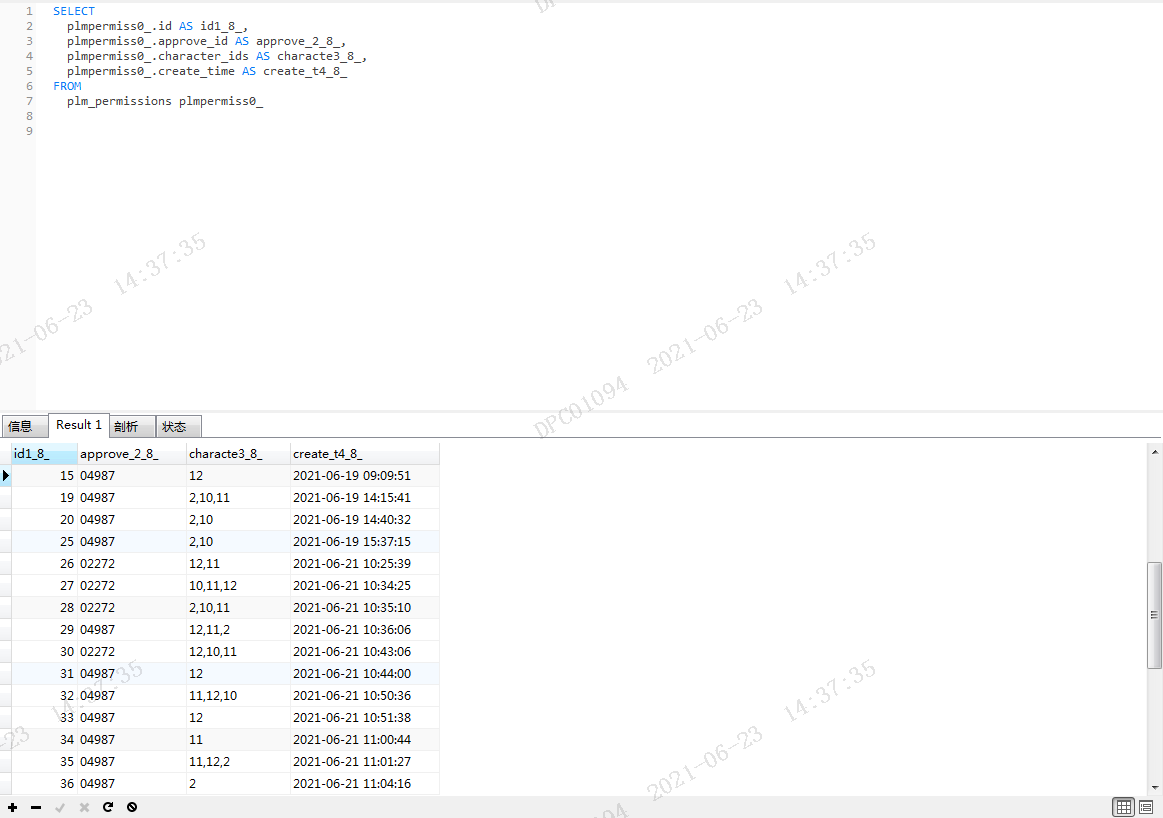
Task: Place cursor on plm_permissions table name
Action: click(x=119, y=101)
